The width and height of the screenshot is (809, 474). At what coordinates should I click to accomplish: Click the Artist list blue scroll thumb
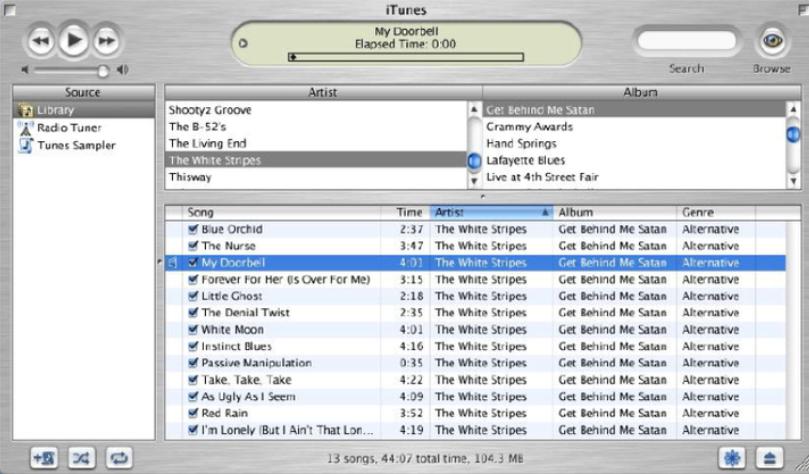point(474,161)
